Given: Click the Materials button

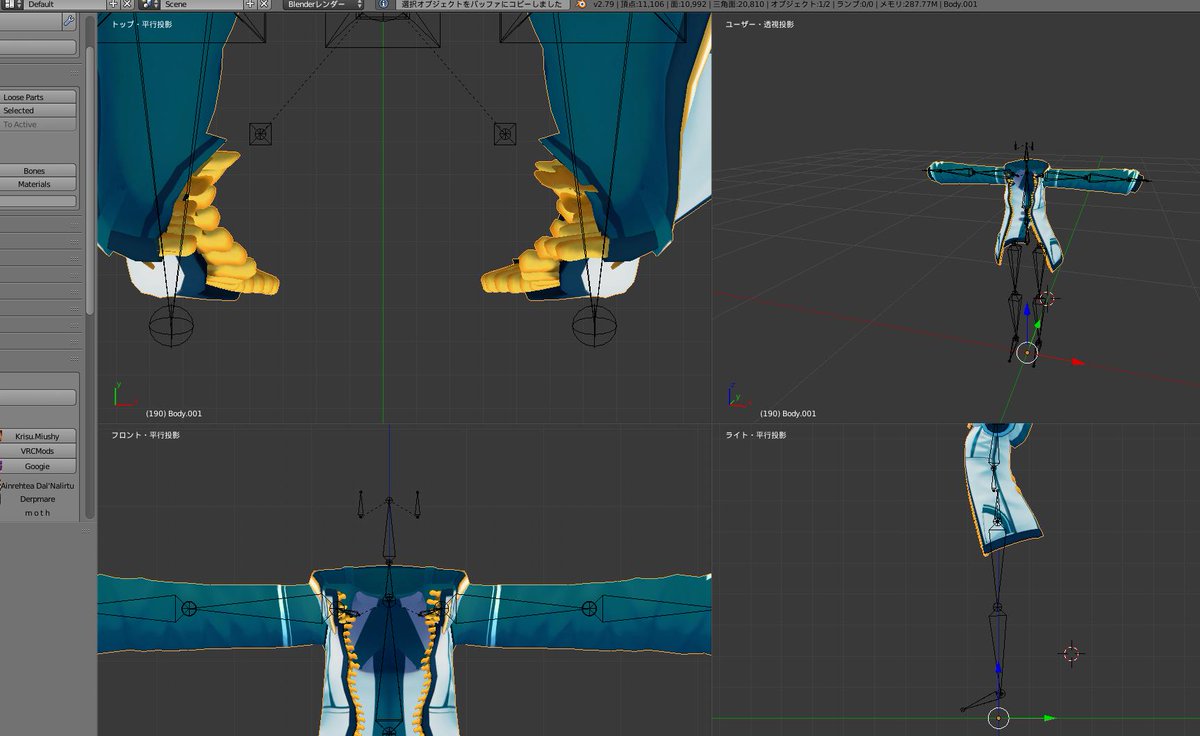Looking at the screenshot, I should click(x=39, y=184).
